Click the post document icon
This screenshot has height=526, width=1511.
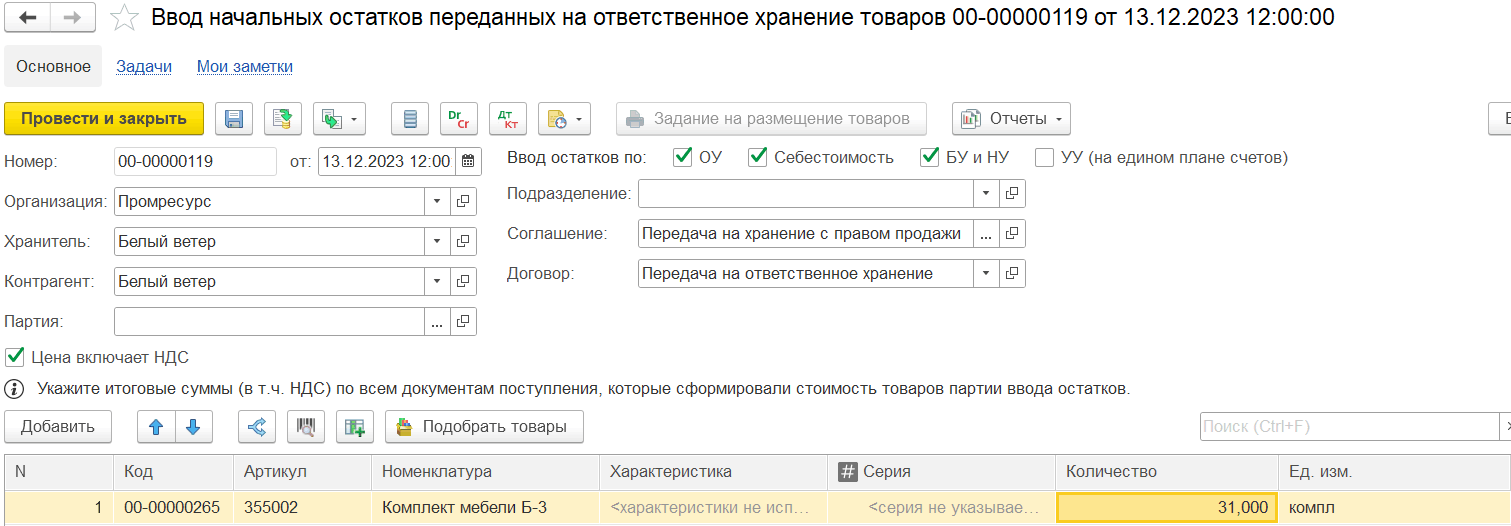283,119
